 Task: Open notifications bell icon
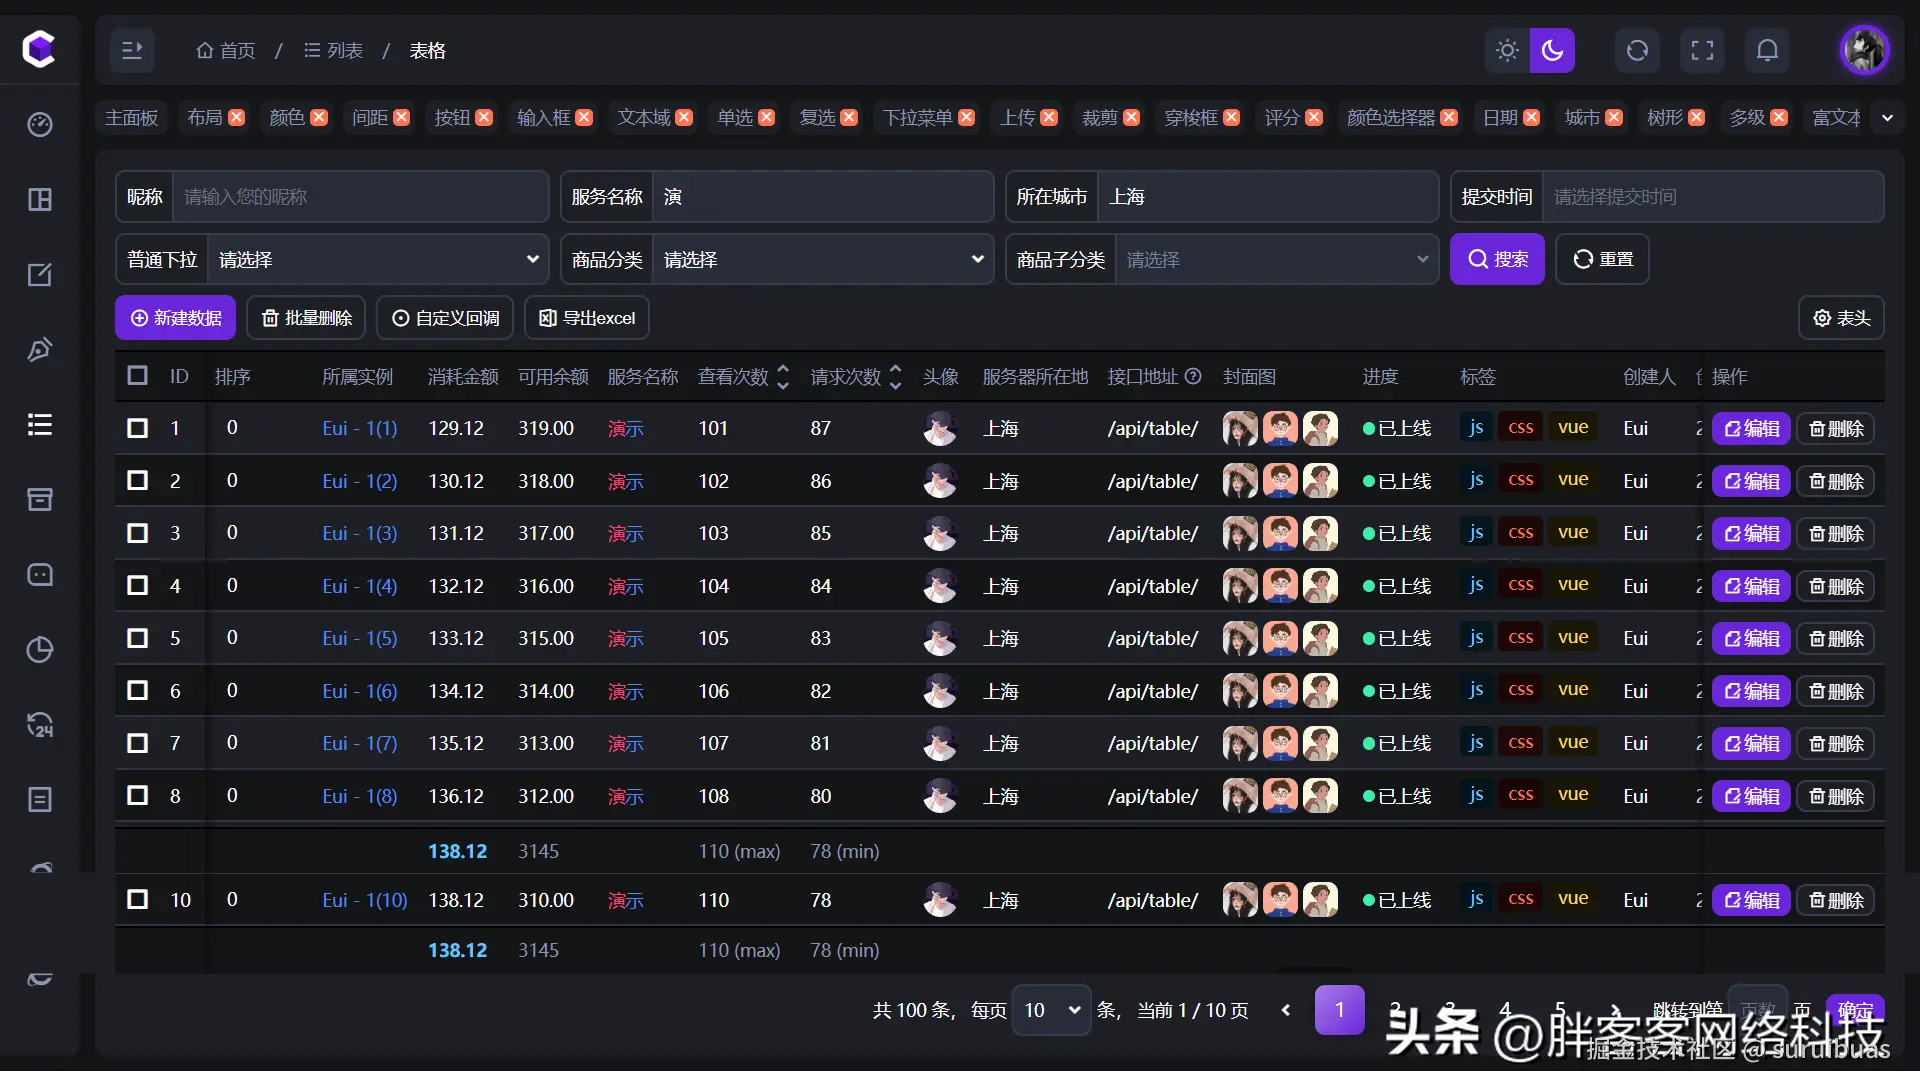coord(1767,50)
